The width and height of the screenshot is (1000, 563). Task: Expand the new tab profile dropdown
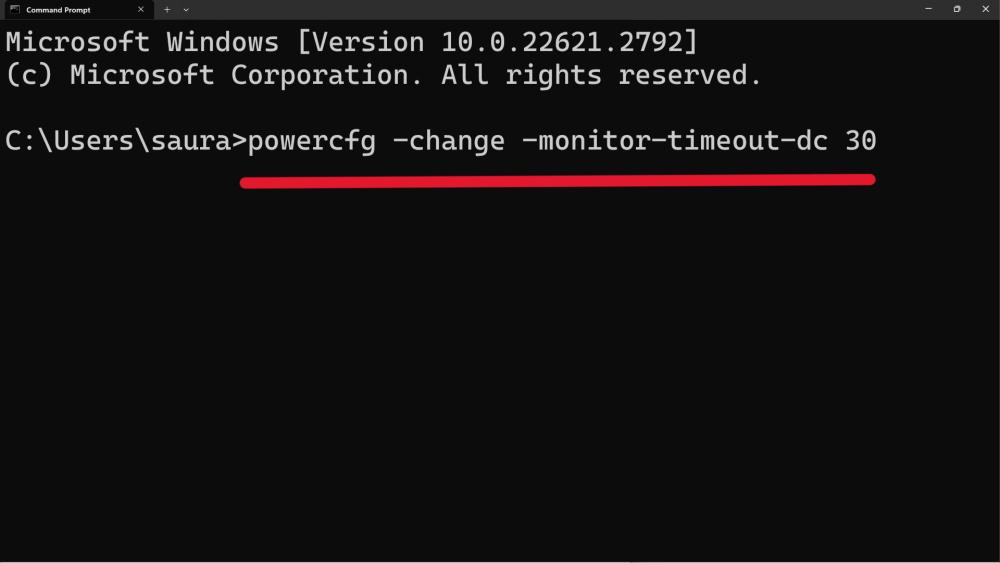(x=186, y=9)
